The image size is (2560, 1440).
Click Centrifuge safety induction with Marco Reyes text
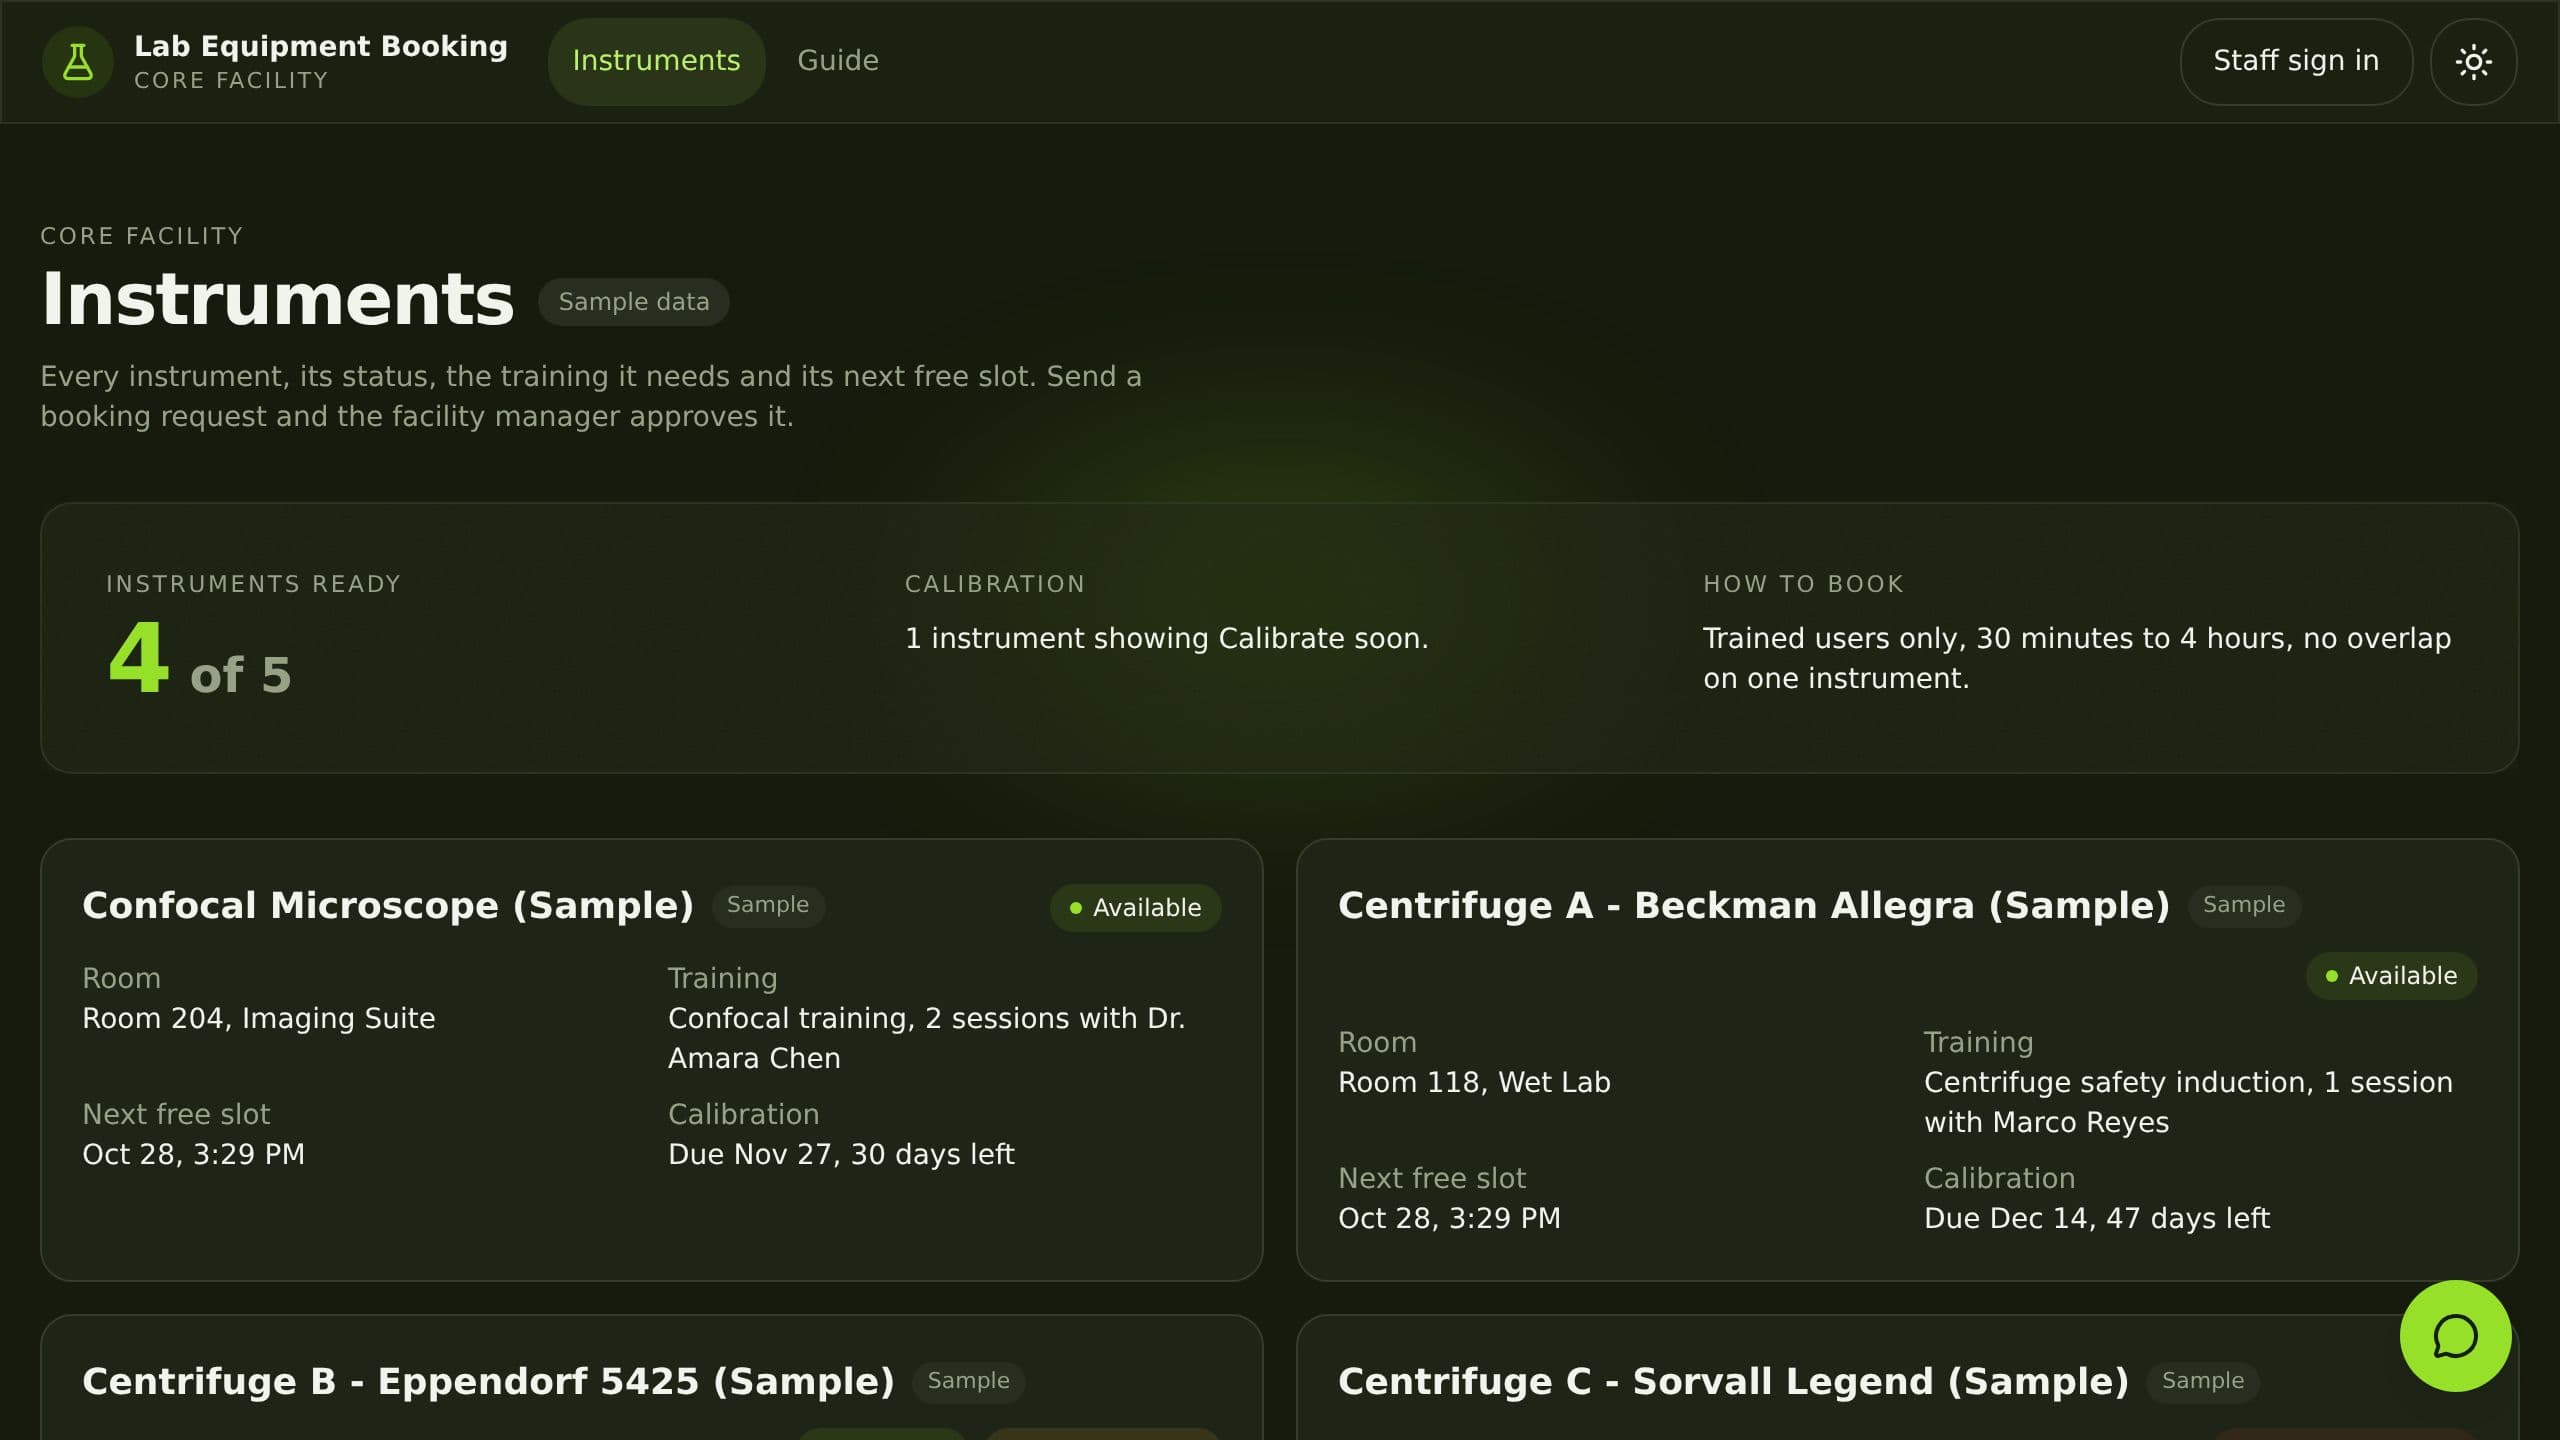coord(2188,1102)
